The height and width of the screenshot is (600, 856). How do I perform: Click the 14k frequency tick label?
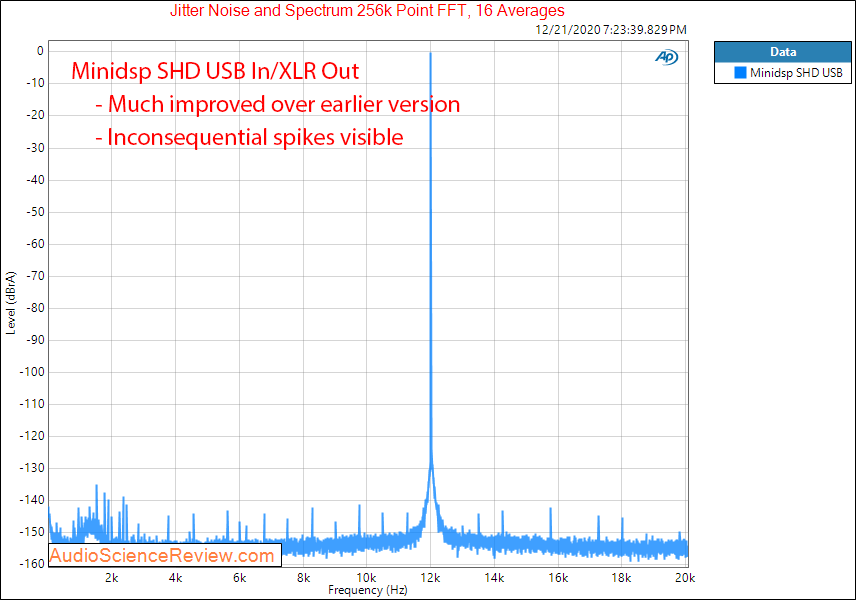495,578
